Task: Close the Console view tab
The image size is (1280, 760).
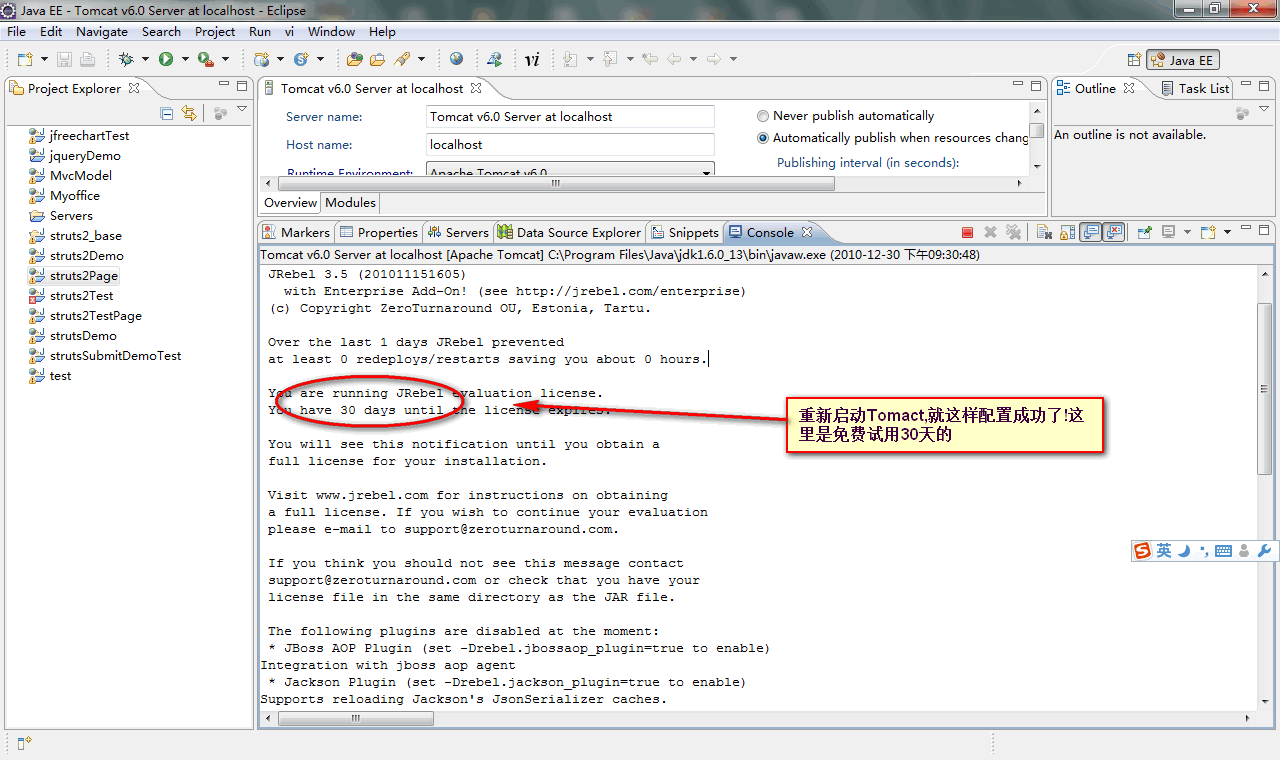Action: pyautogui.click(x=807, y=232)
